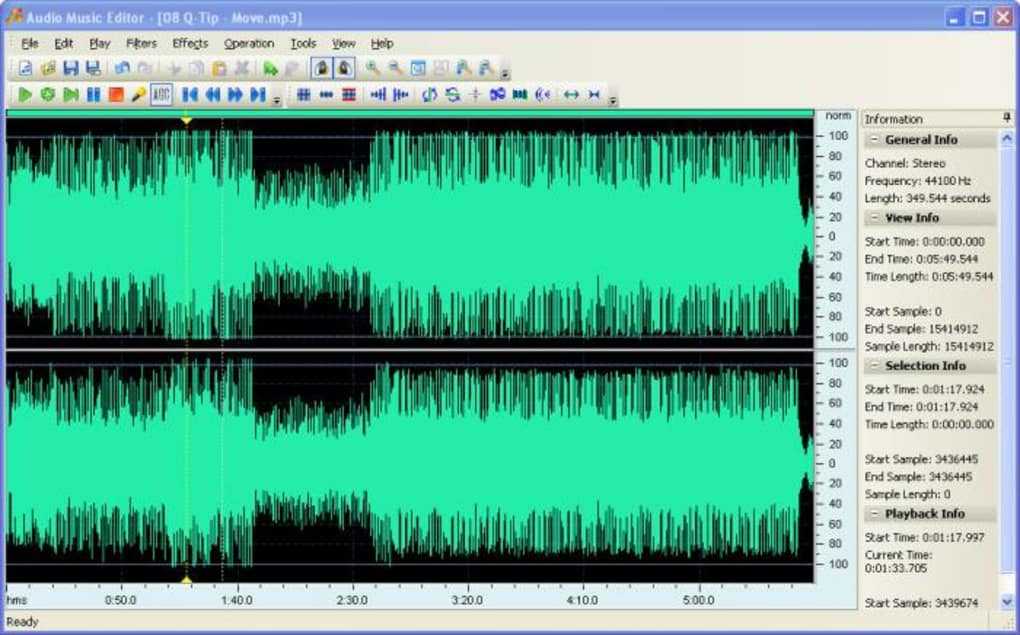
Task: Click the green overview bar above the waveform
Action: point(410,113)
